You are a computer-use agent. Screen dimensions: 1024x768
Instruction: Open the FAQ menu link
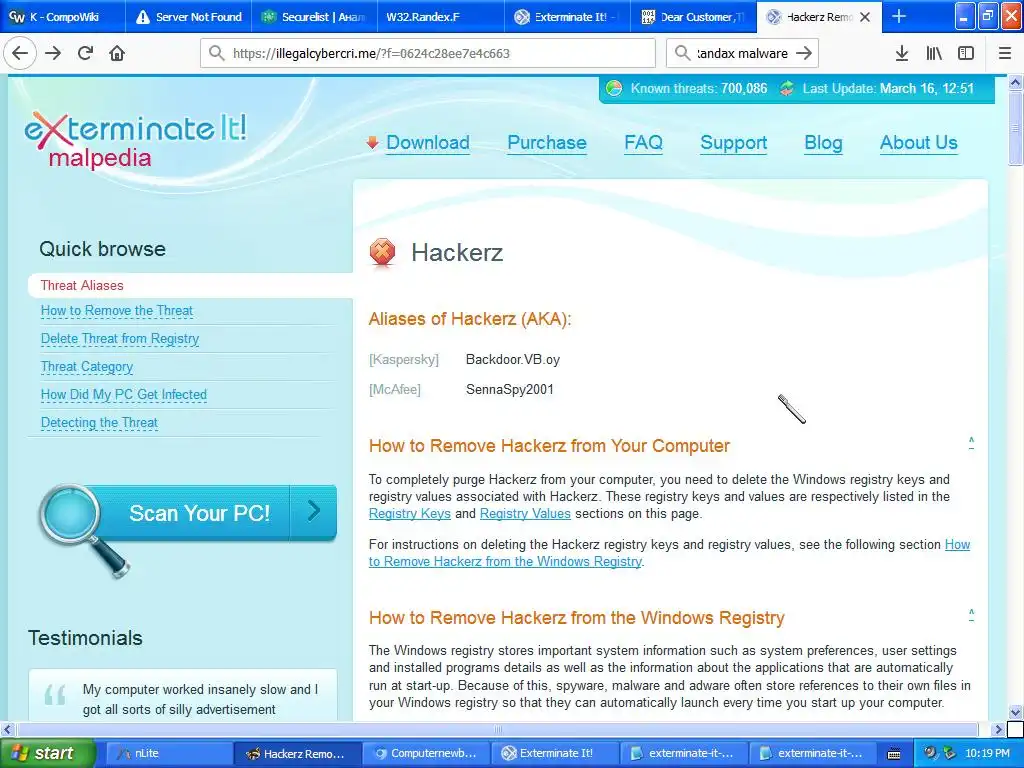coord(643,142)
